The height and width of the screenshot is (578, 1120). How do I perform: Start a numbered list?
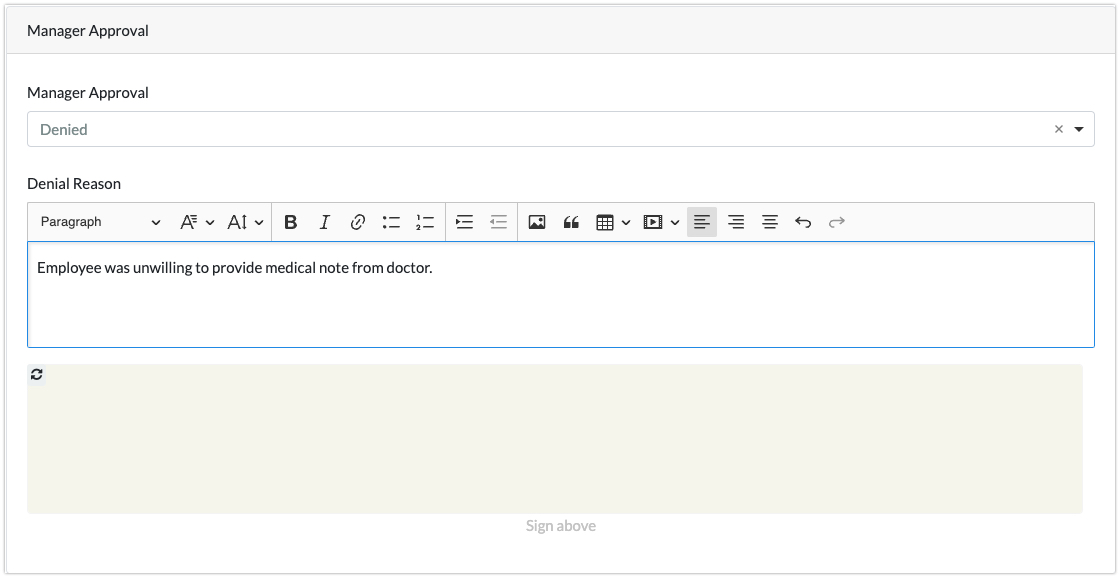click(x=425, y=222)
